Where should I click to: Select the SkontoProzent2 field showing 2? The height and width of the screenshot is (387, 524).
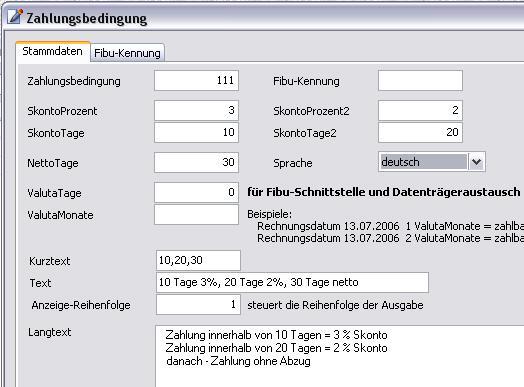pyautogui.click(x=420, y=111)
